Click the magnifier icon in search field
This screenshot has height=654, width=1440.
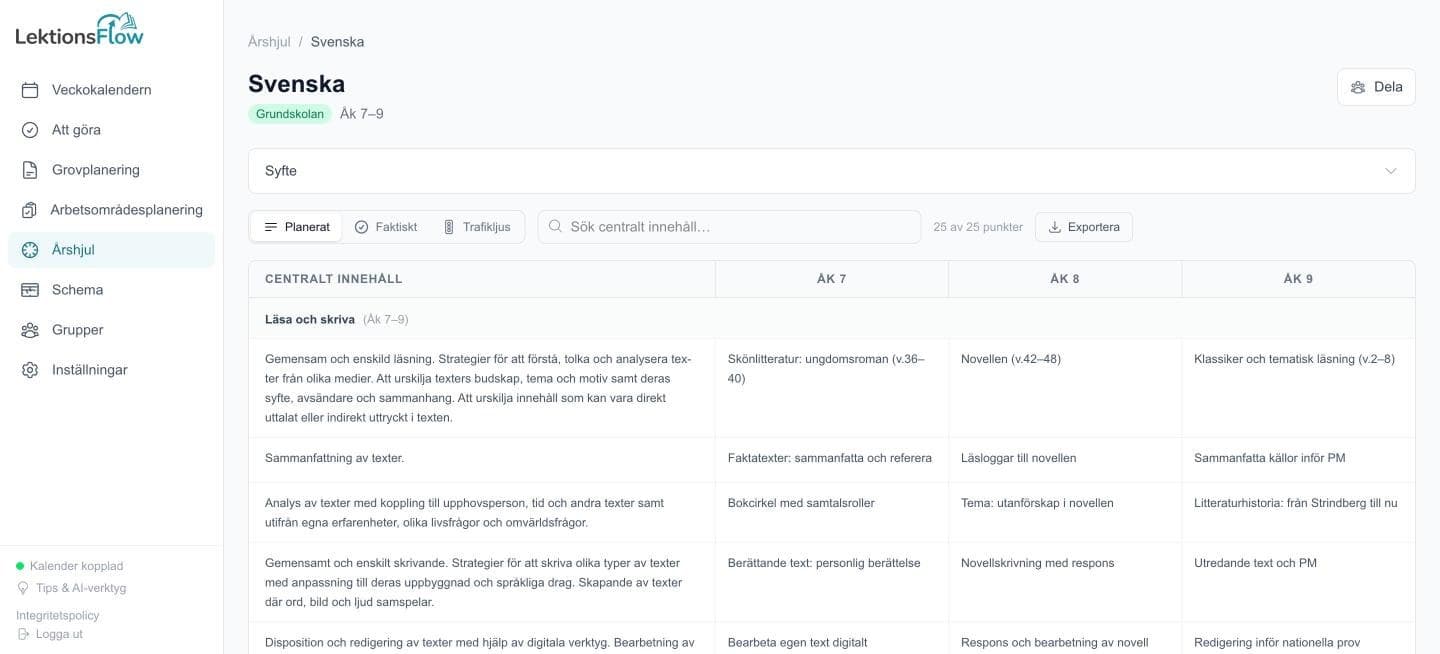tap(556, 227)
